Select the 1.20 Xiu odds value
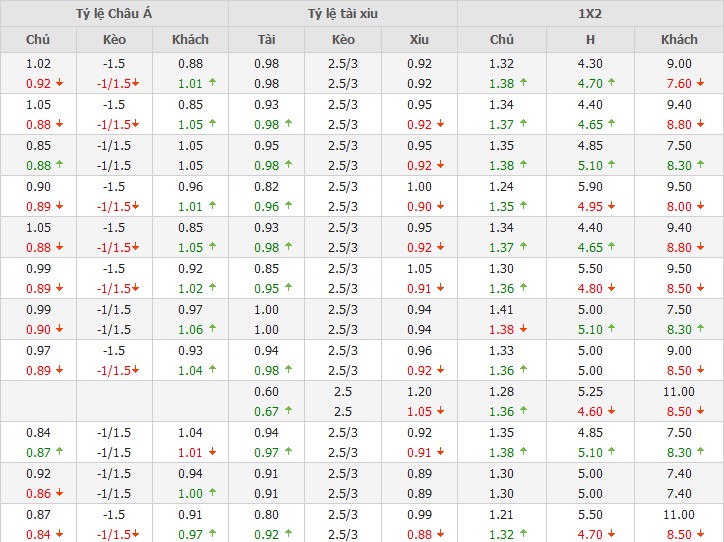 419,392
